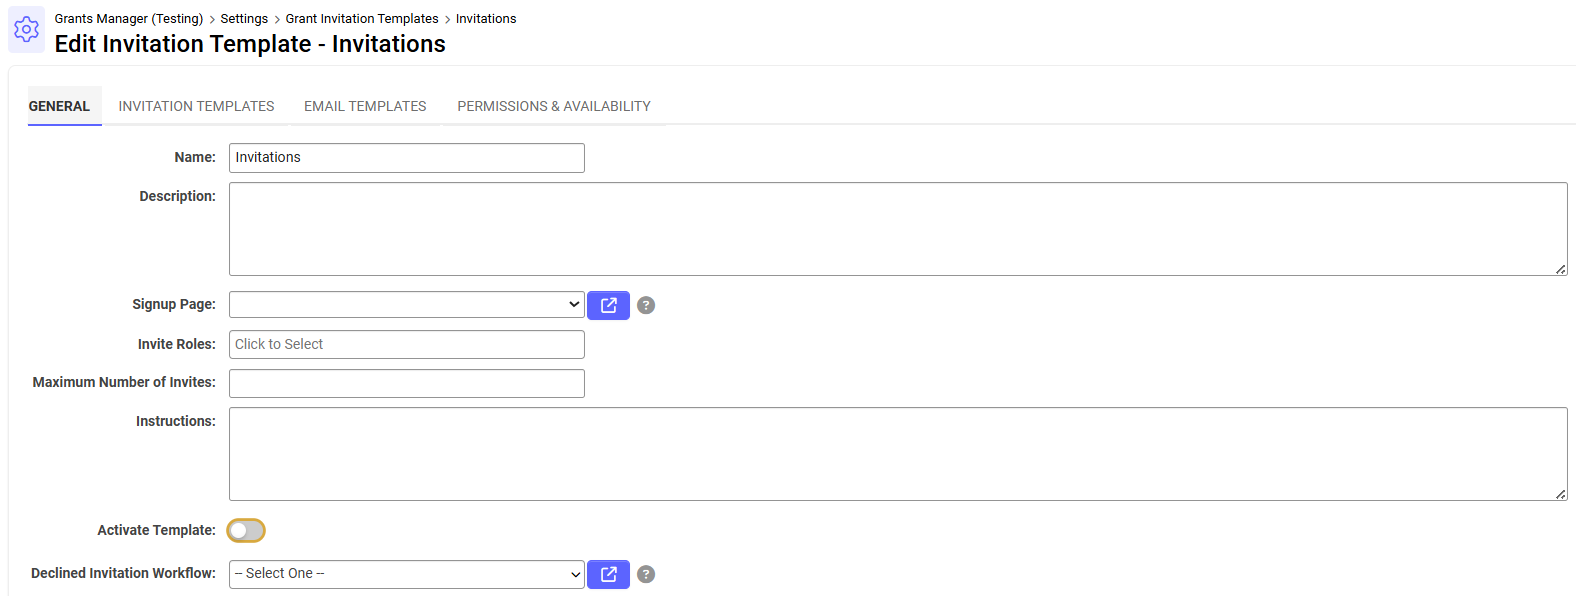Click the Settings breadcrumb link
Screen dimensions: 1576x596
(x=244, y=19)
